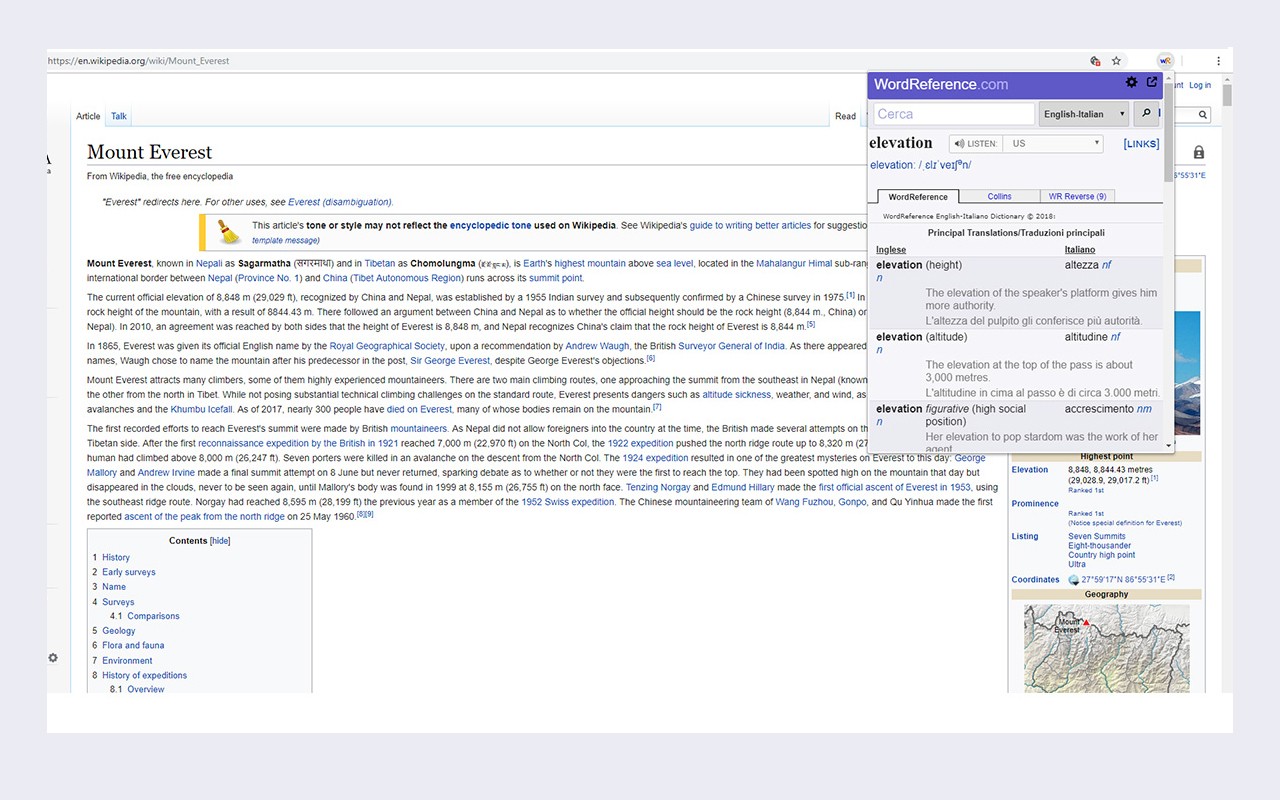1280x800 pixels.
Task: Open the Khumbu Icefall link
Action: coord(201,409)
